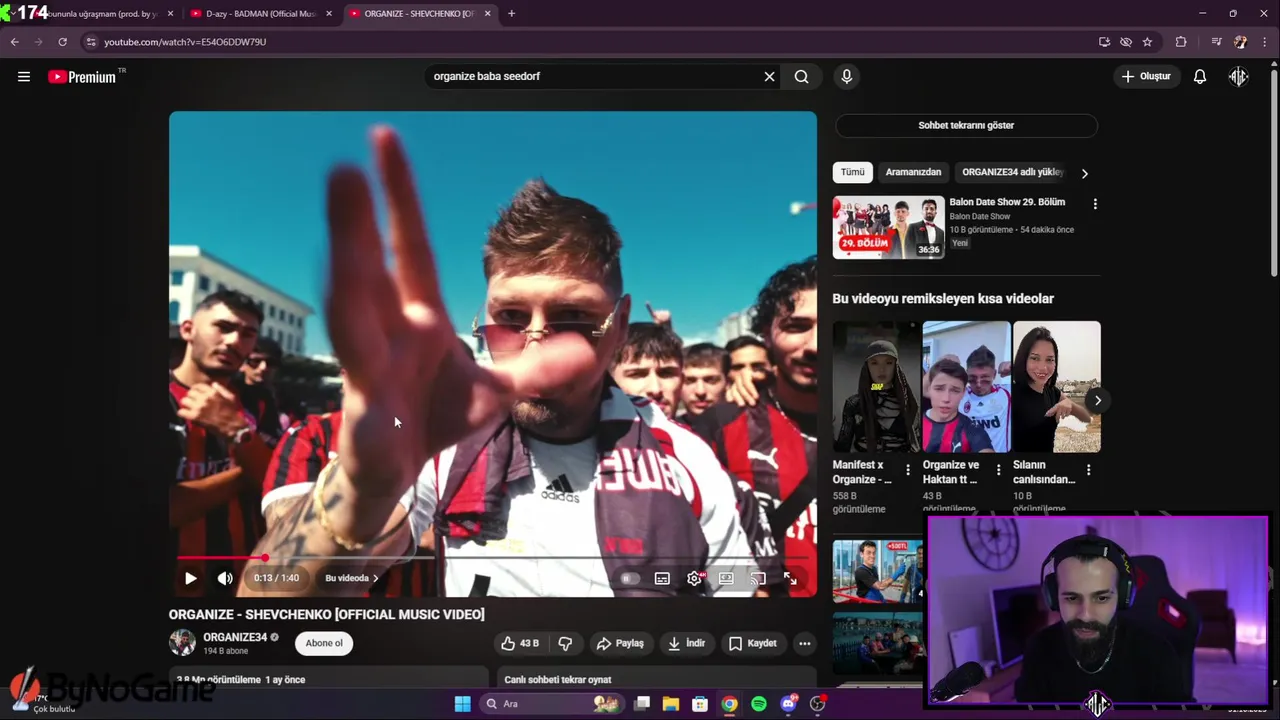The image size is (1280, 720).
Task: Subscribe with the Abone ol button
Action: point(324,643)
